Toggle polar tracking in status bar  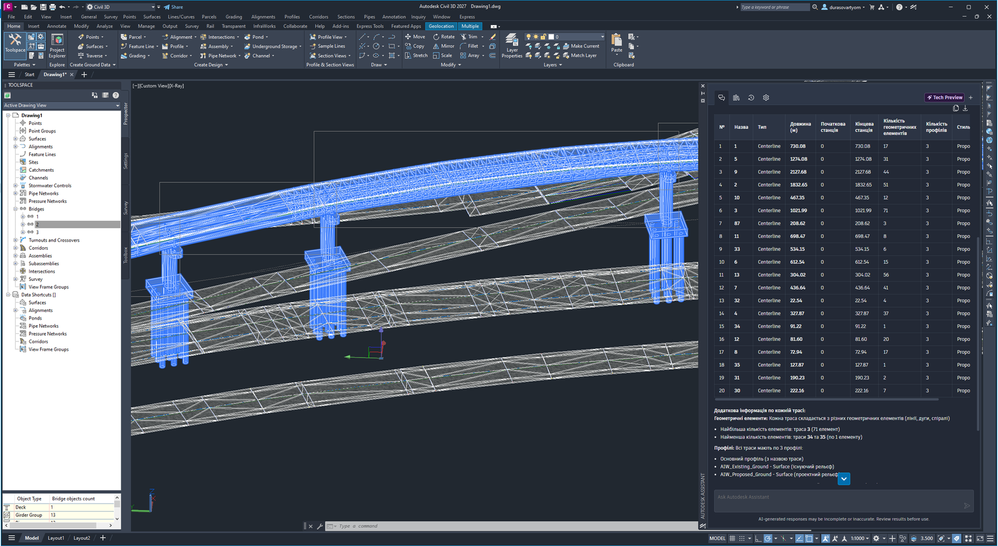(768, 538)
